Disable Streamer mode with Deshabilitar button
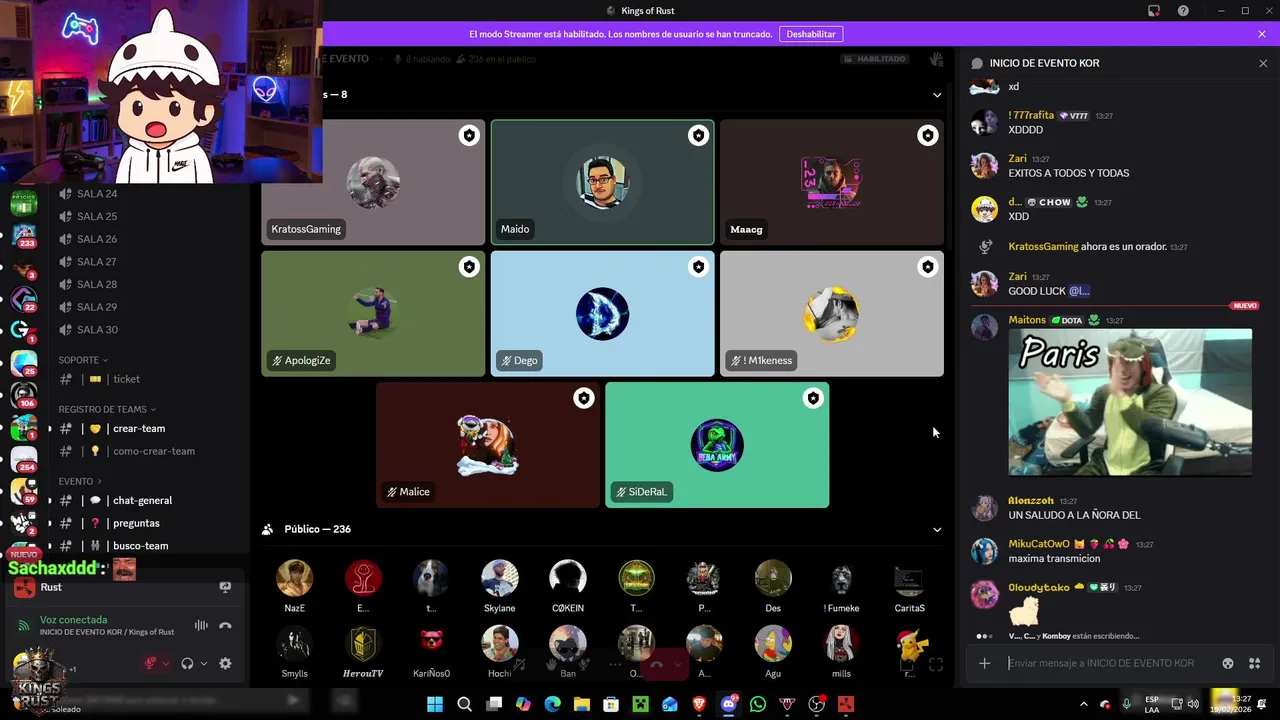The height and width of the screenshot is (720, 1280). (x=811, y=34)
